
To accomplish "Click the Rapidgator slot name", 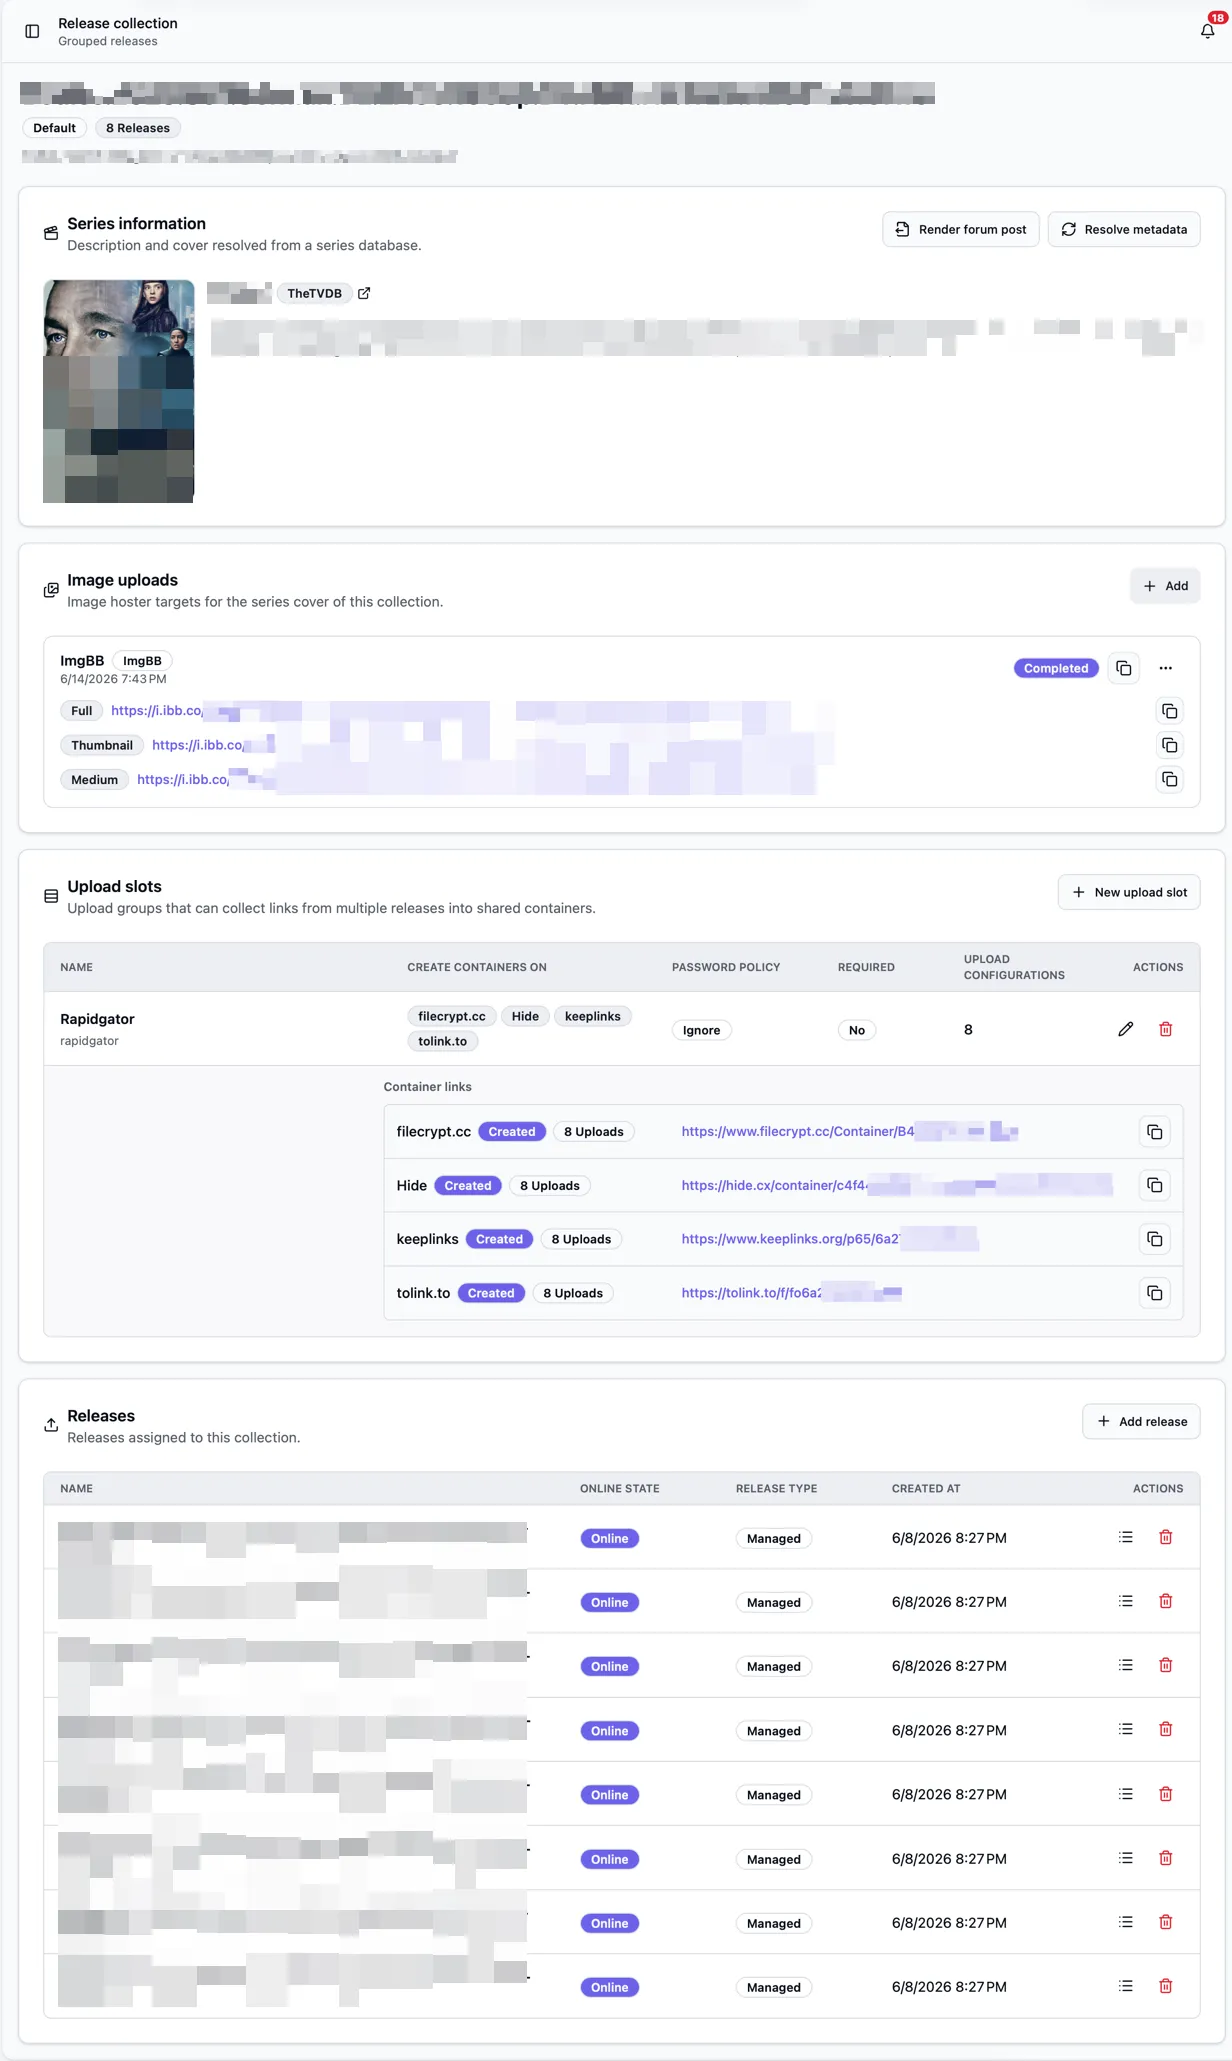I will pyautogui.click(x=97, y=1019).
